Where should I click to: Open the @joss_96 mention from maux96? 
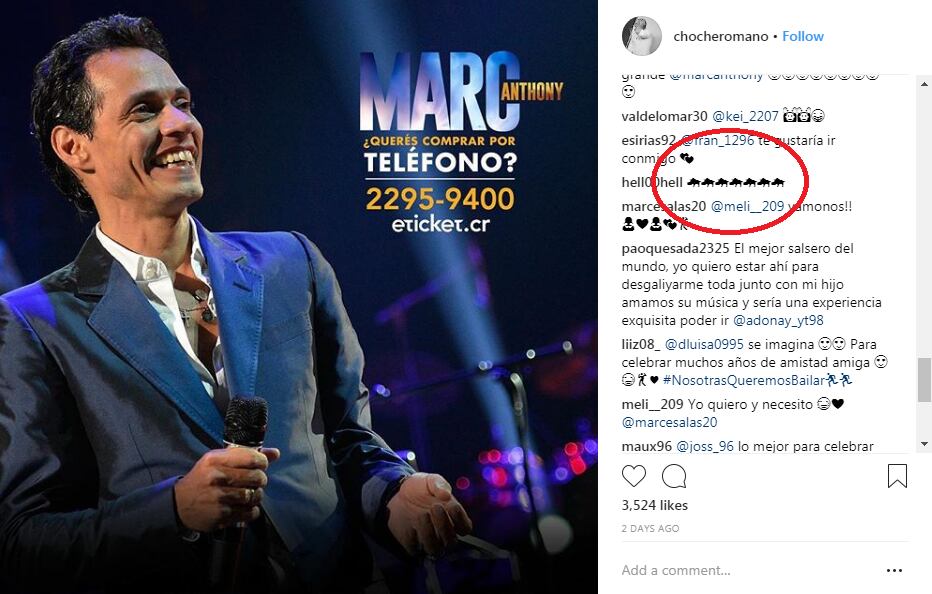click(705, 446)
